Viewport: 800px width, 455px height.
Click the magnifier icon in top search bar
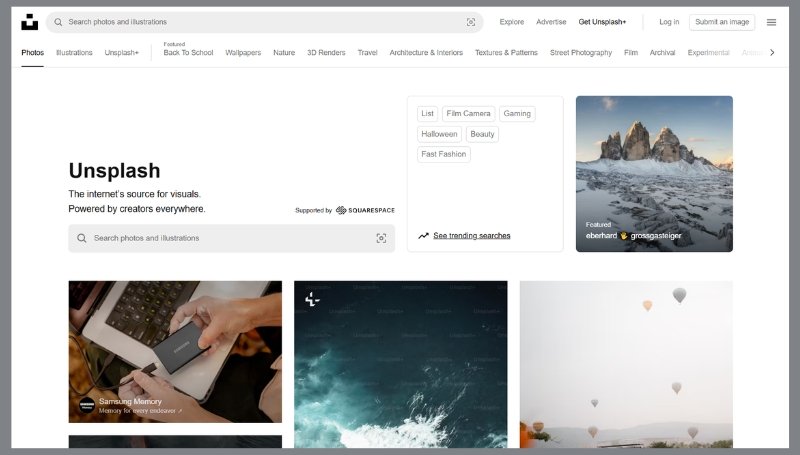[x=58, y=22]
